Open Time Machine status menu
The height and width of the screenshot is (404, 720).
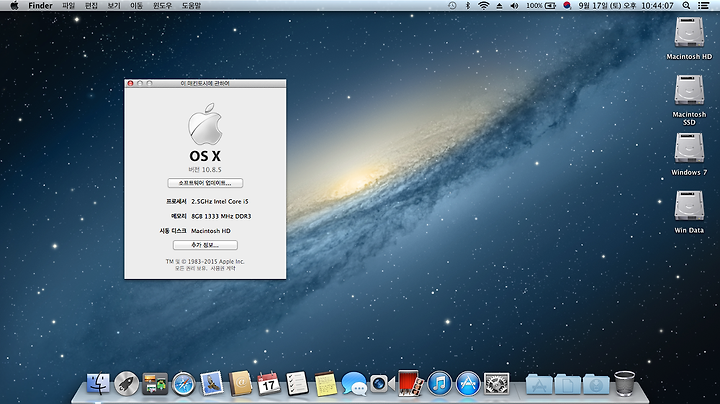(452, 6)
